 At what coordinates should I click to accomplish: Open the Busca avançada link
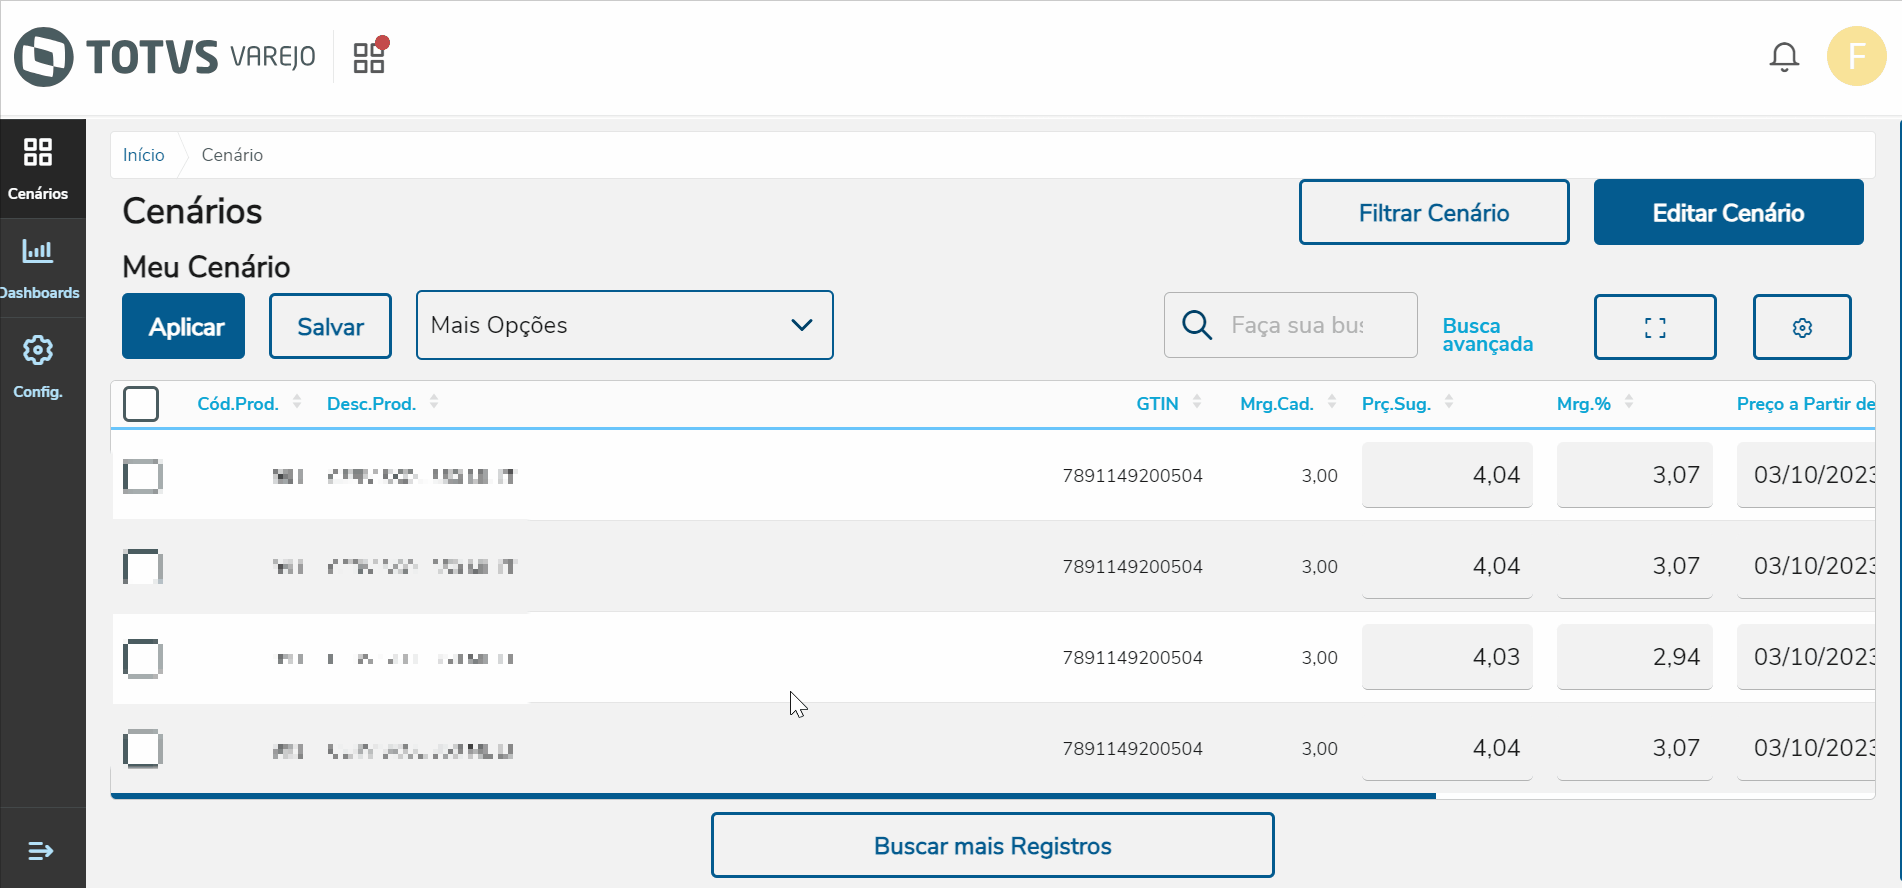1487,335
